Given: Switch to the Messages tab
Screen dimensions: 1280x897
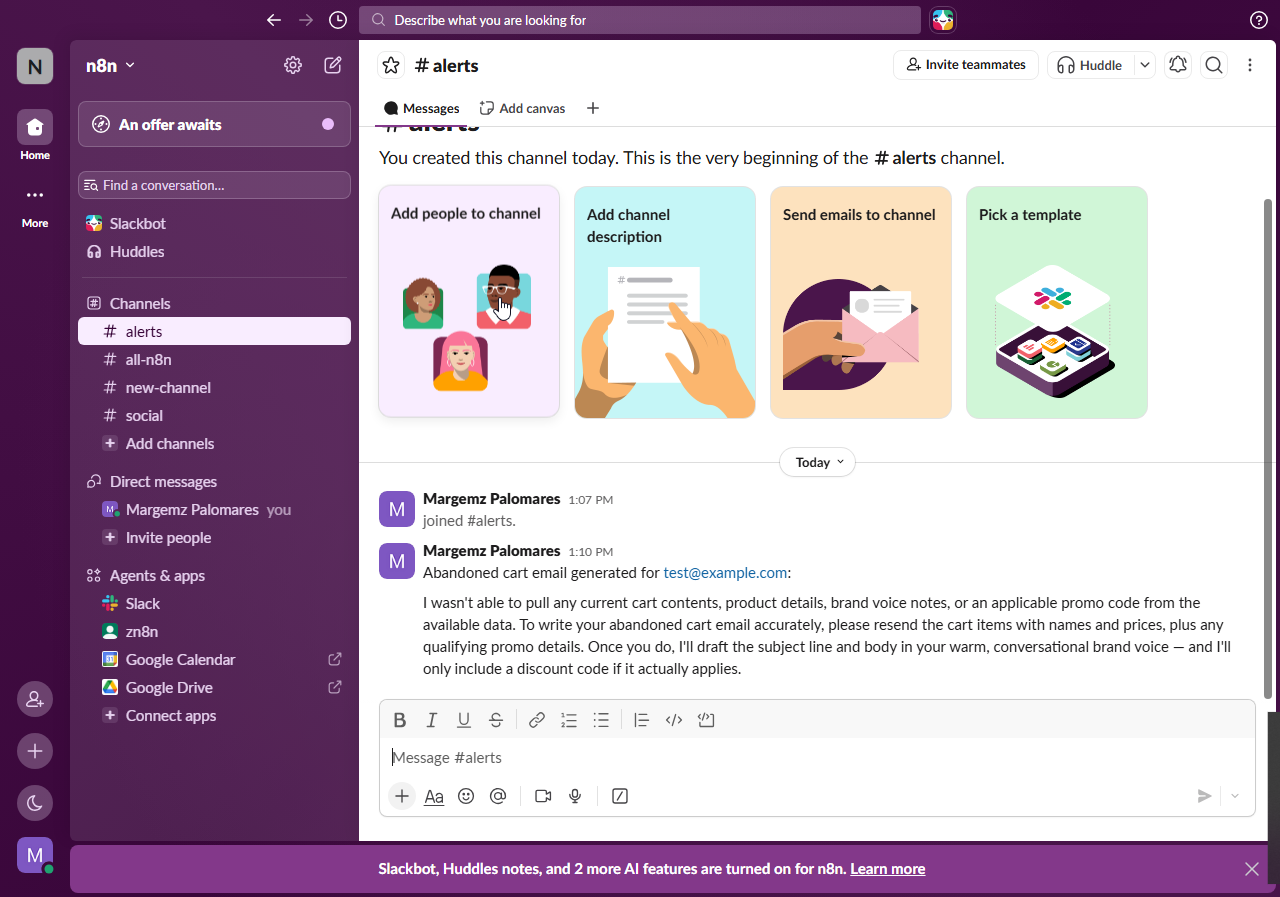Looking at the screenshot, I should click(x=422, y=108).
